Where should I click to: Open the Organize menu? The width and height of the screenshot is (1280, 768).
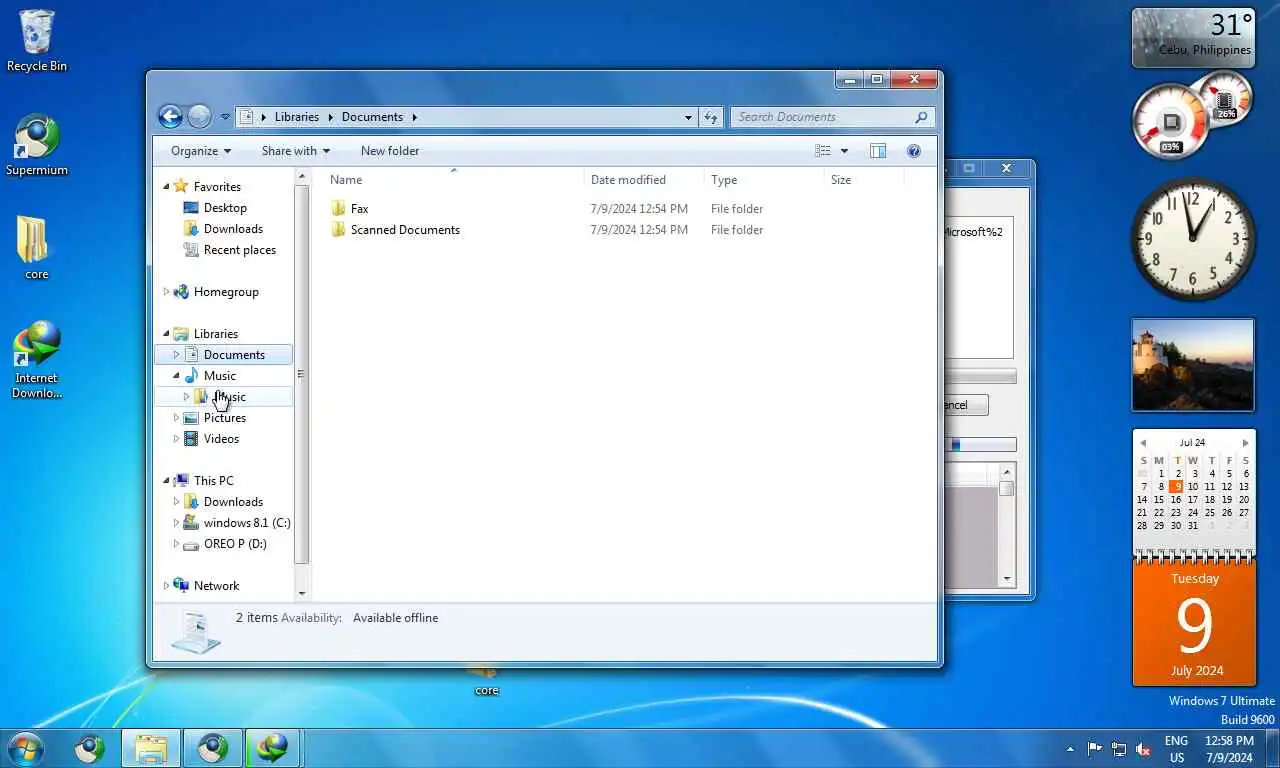201,151
